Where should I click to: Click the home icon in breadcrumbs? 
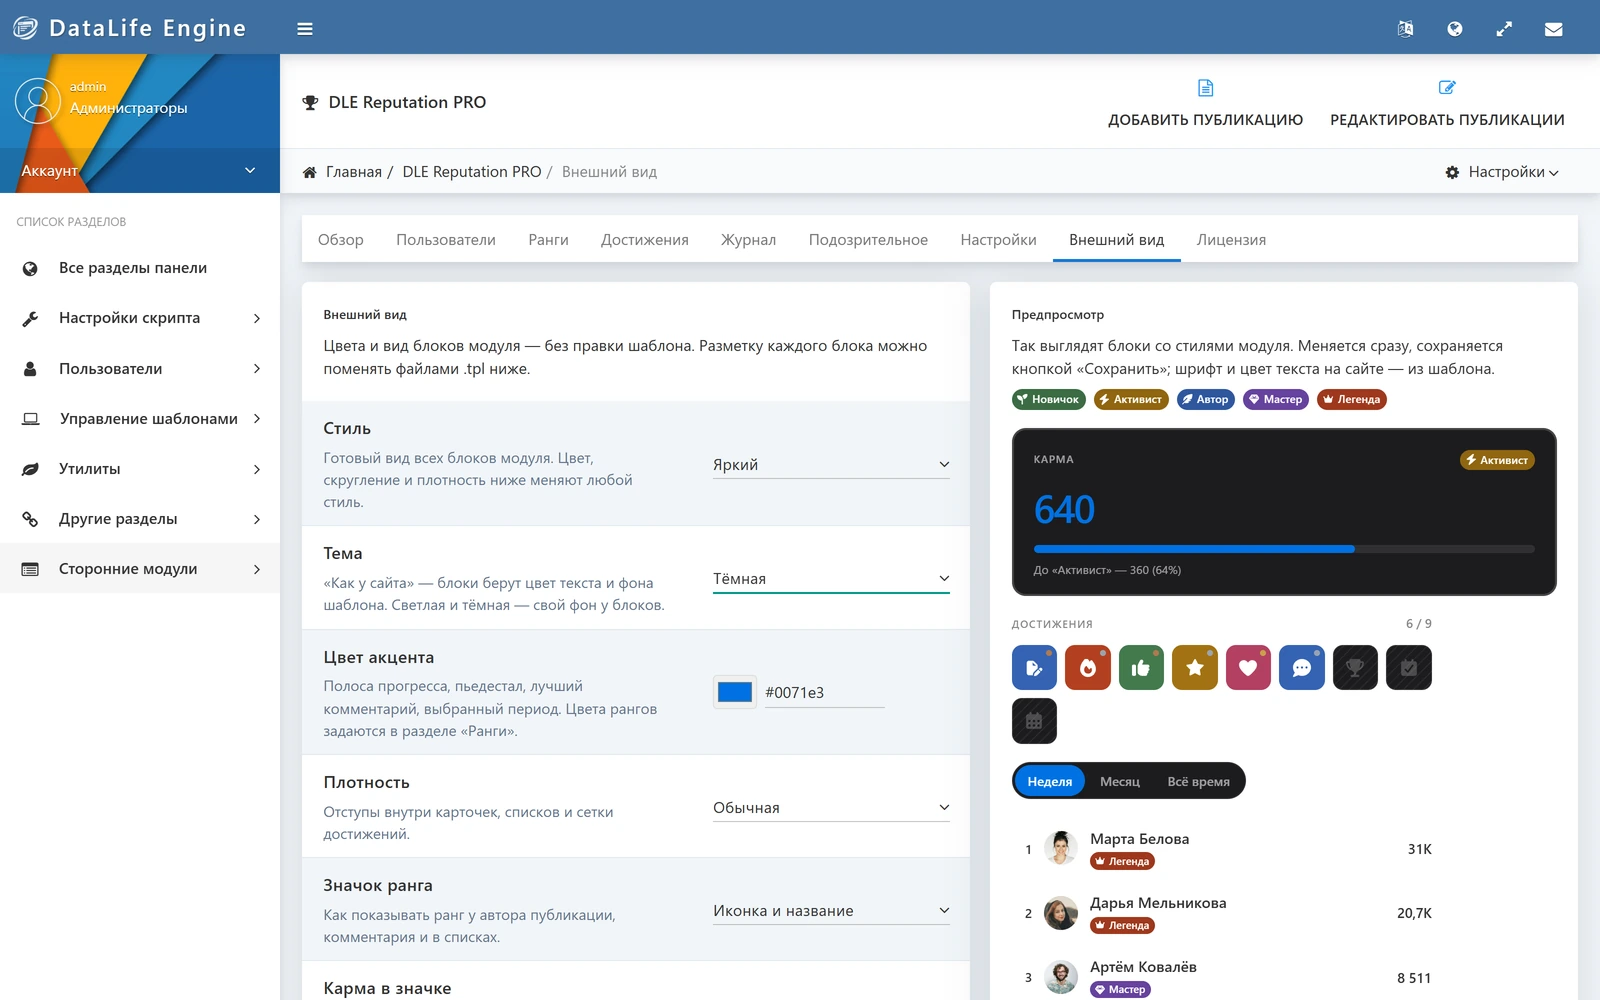coord(310,172)
